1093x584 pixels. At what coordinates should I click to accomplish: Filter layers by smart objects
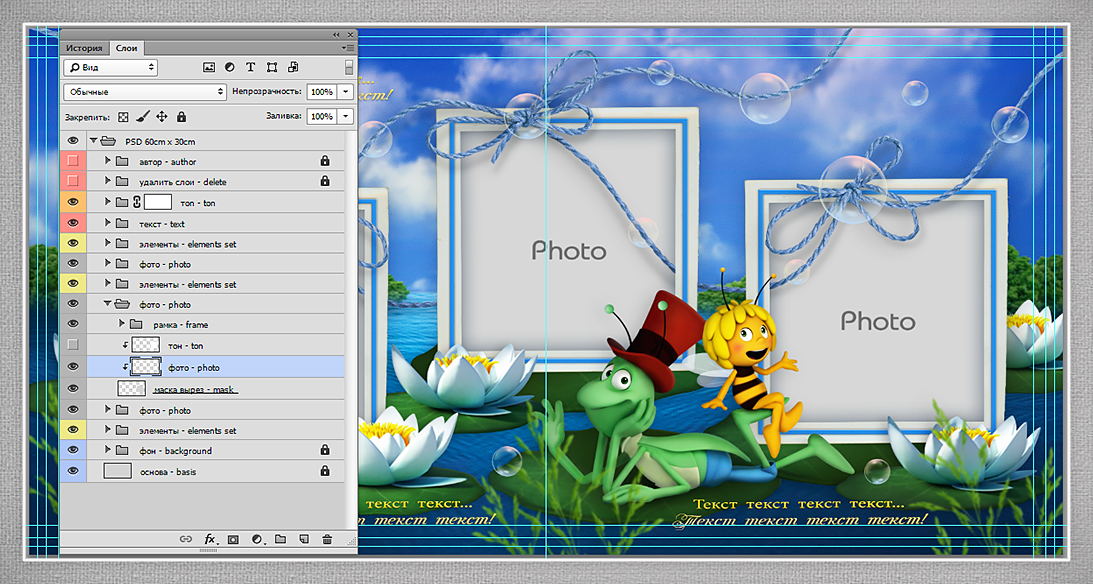pyautogui.click(x=293, y=68)
